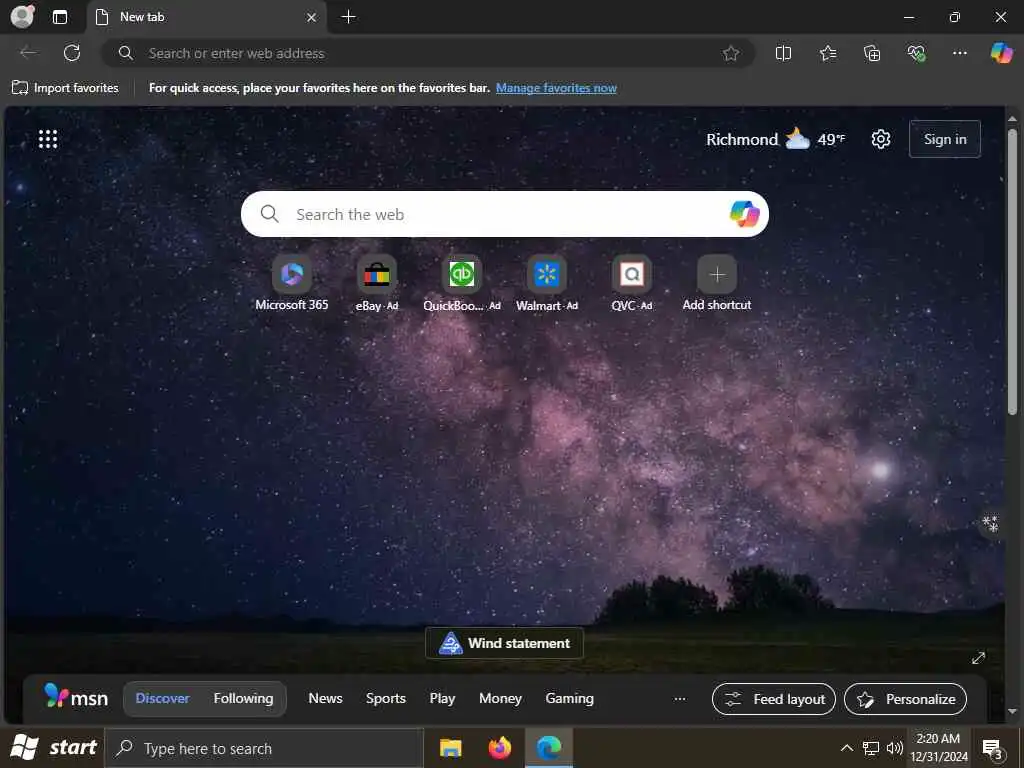Open File Explorer from taskbar
The height and width of the screenshot is (768, 1024).
click(451, 748)
